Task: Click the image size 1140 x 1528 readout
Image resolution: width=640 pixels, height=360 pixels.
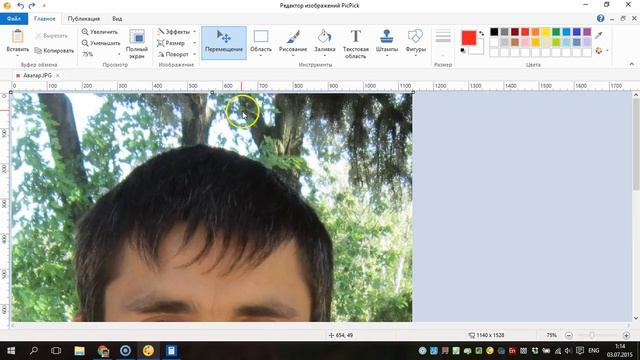Action: pos(487,335)
